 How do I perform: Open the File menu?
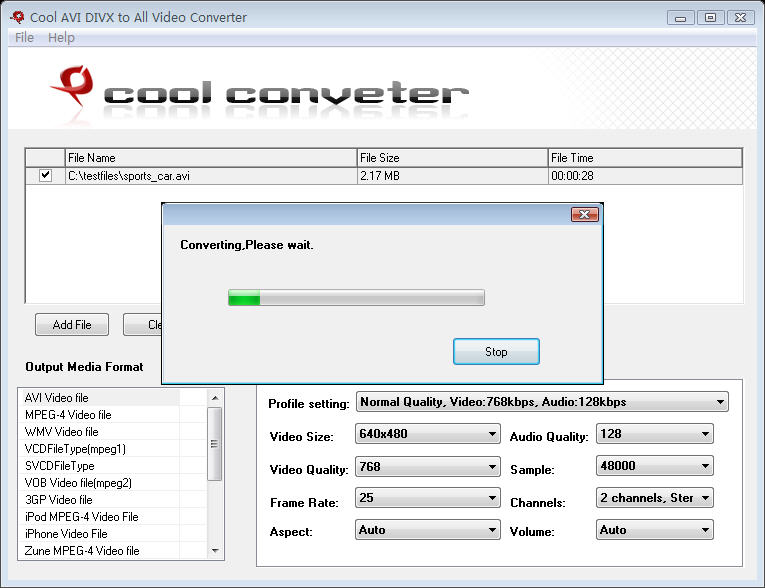(24, 38)
